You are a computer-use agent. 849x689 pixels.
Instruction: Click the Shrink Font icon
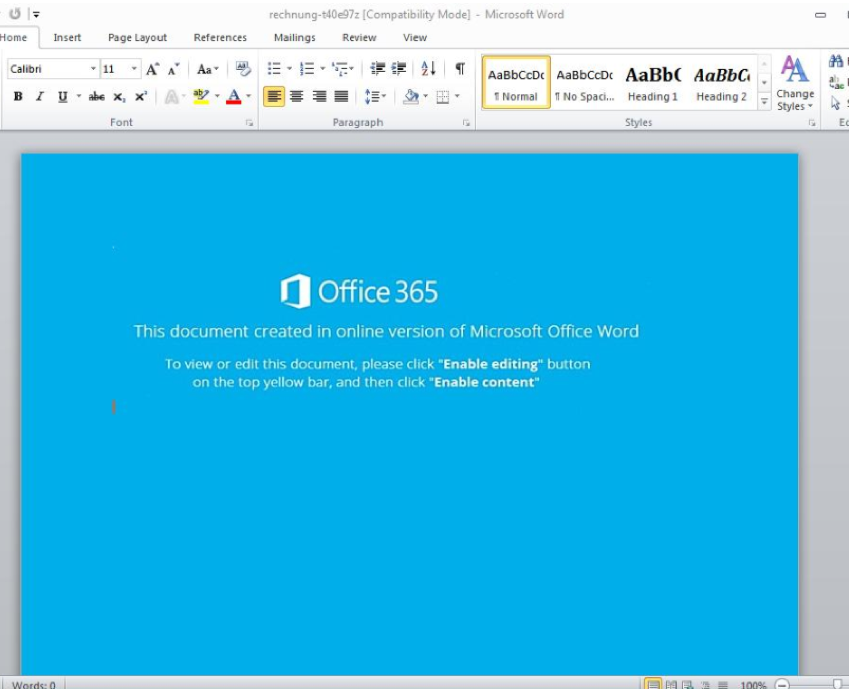(x=173, y=69)
